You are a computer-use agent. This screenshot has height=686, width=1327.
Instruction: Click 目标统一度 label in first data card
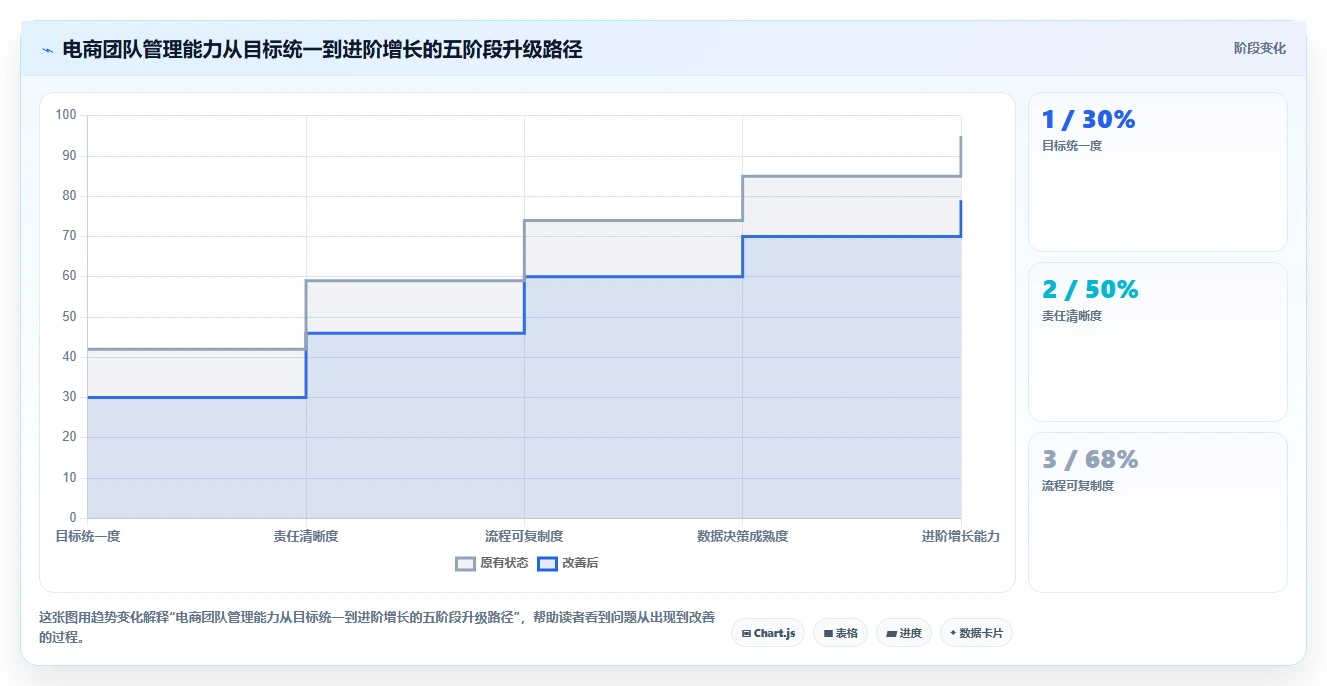[x=1071, y=146]
